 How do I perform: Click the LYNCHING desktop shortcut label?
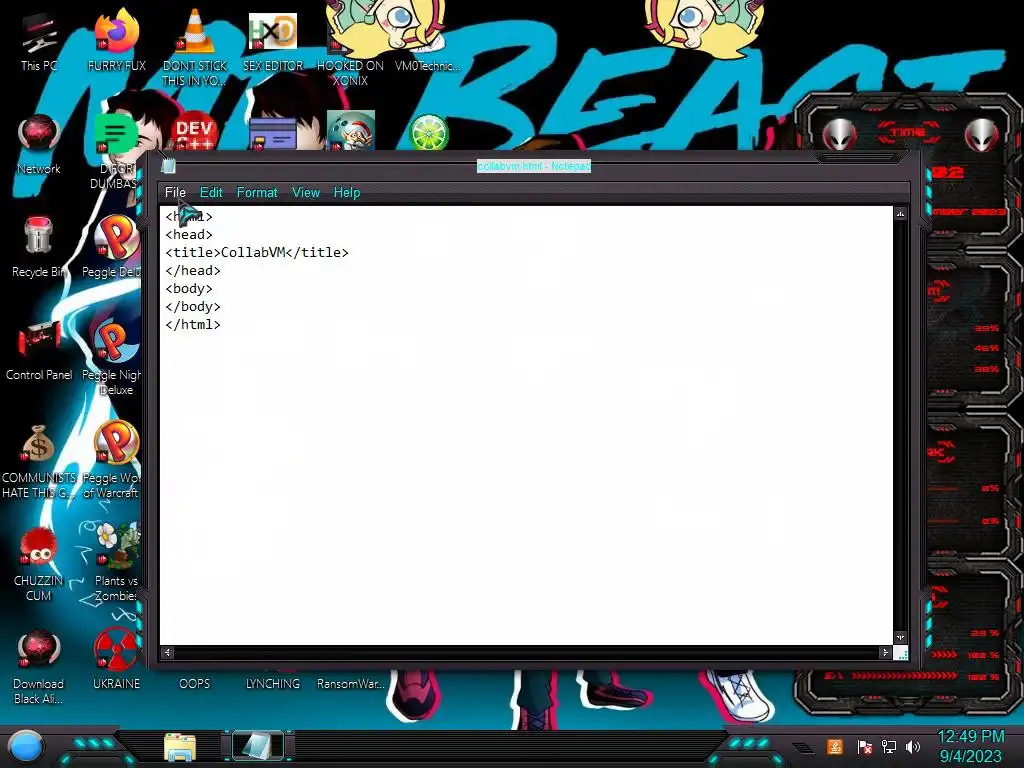pyautogui.click(x=272, y=684)
